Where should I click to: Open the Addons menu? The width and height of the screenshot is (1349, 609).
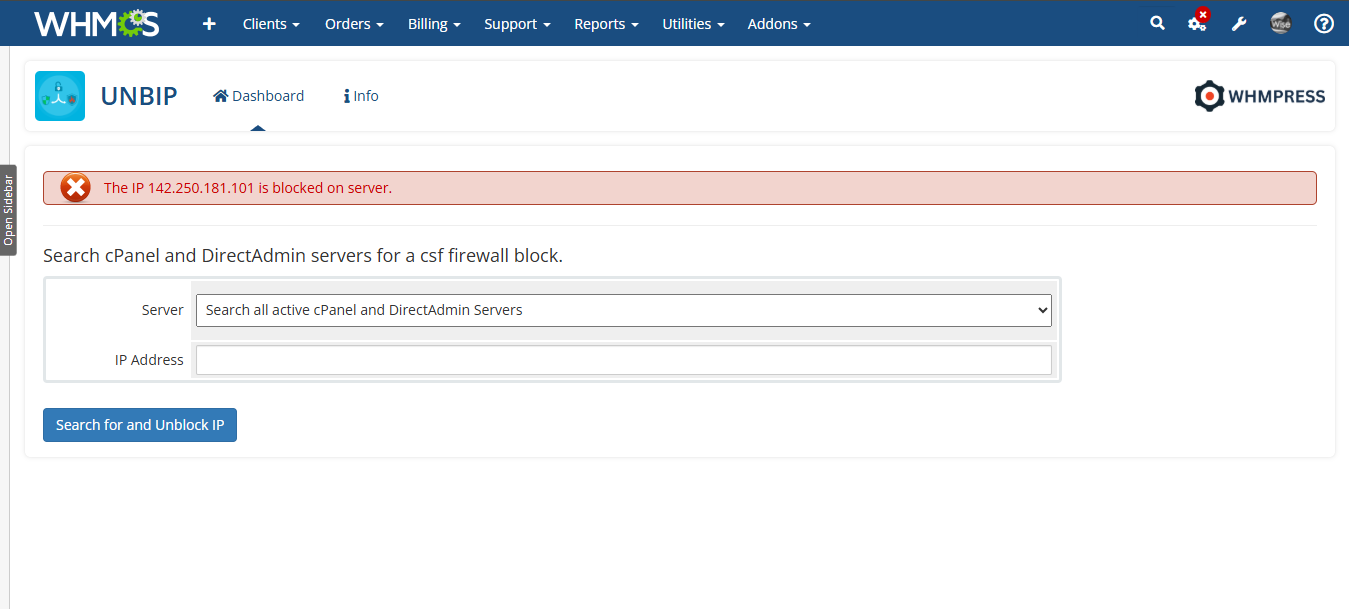779,23
